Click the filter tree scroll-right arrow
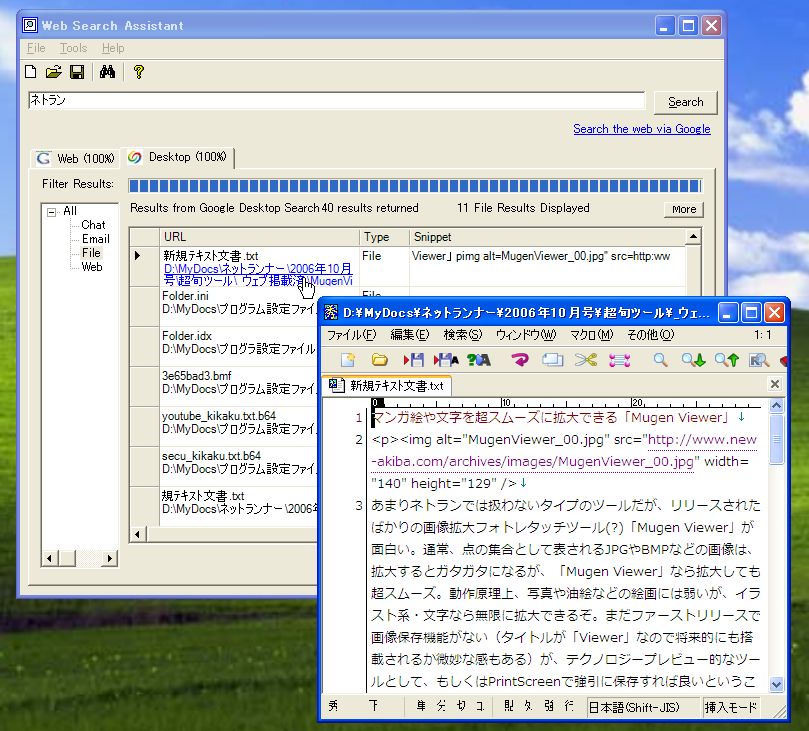 tap(109, 558)
